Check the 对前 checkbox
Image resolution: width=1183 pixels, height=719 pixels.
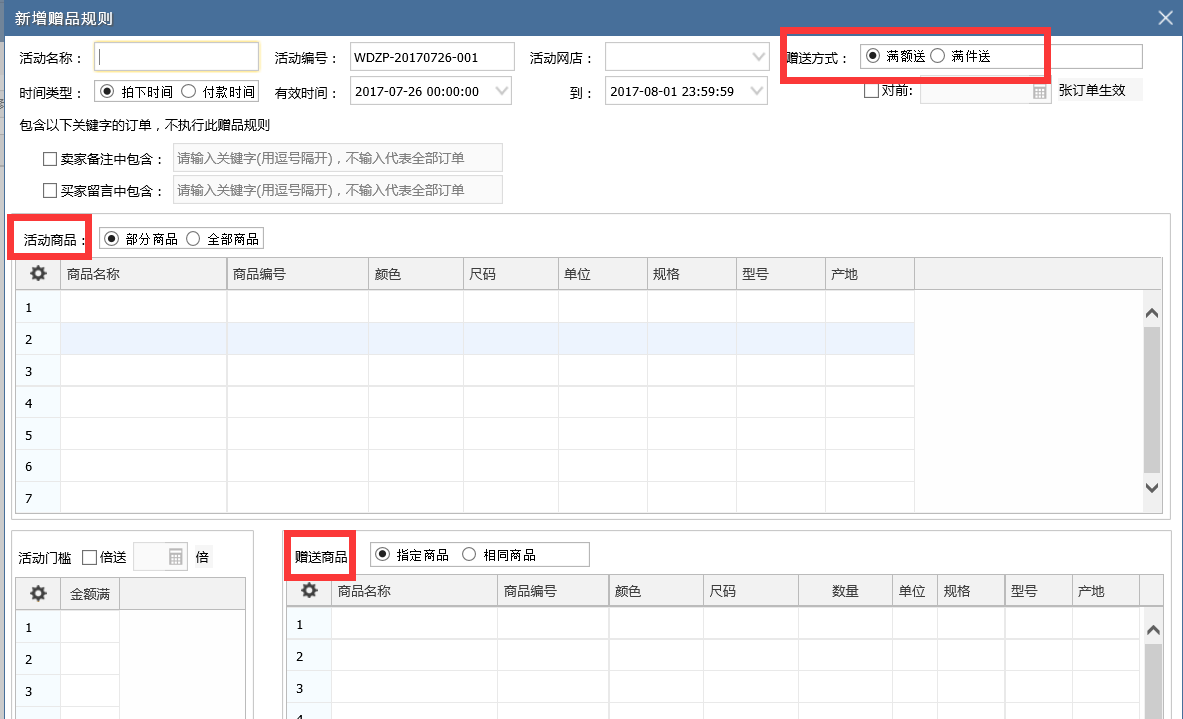(x=870, y=90)
